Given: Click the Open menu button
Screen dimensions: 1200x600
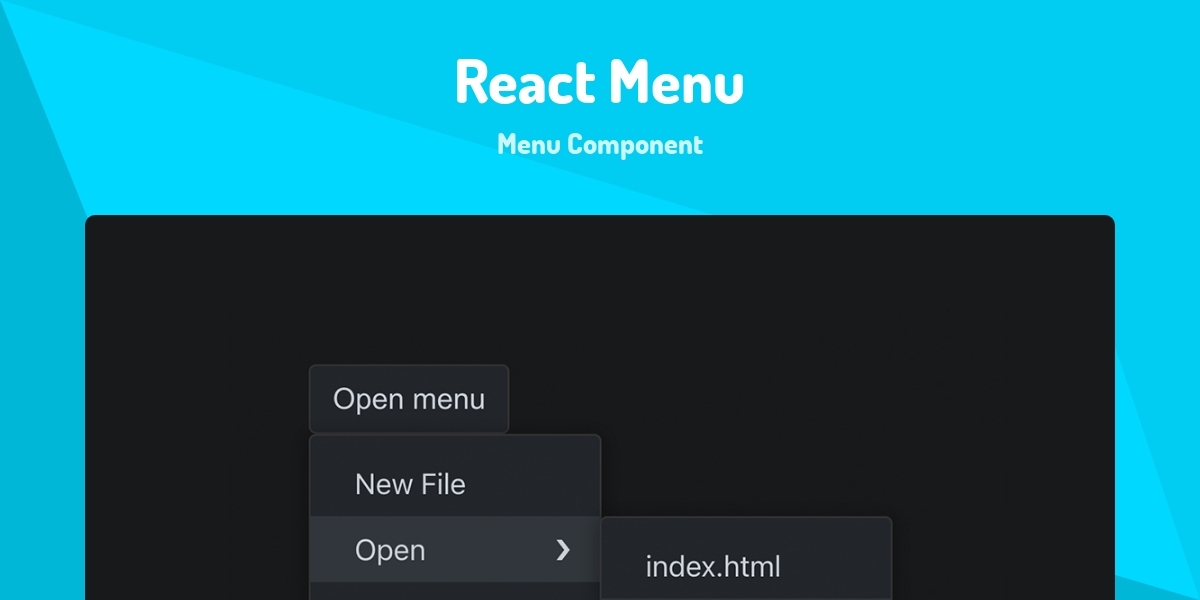Looking at the screenshot, I should click(409, 398).
